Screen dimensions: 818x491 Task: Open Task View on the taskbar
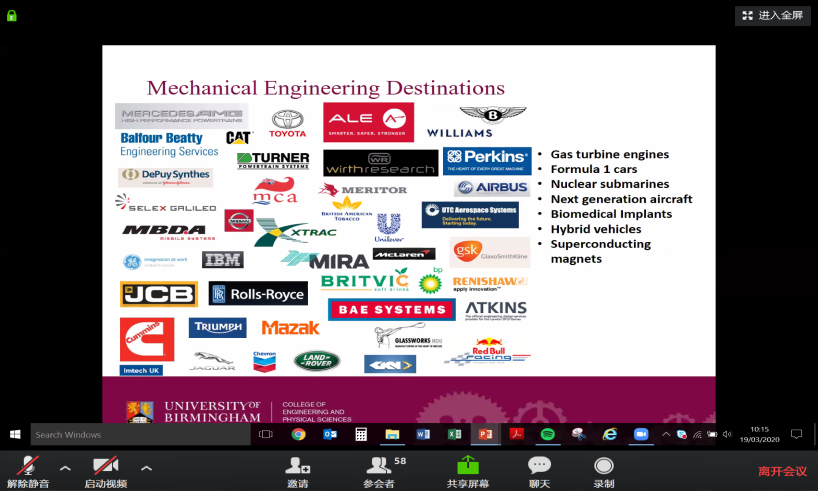point(266,434)
